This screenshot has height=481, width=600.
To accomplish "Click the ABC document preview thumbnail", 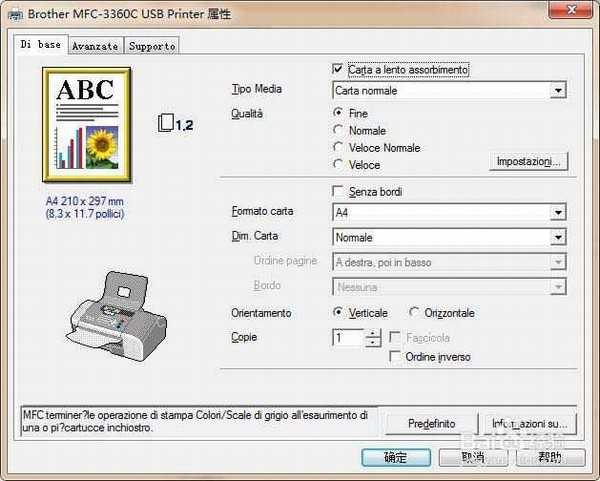I will pyautogui.click(x=86, y=122).
